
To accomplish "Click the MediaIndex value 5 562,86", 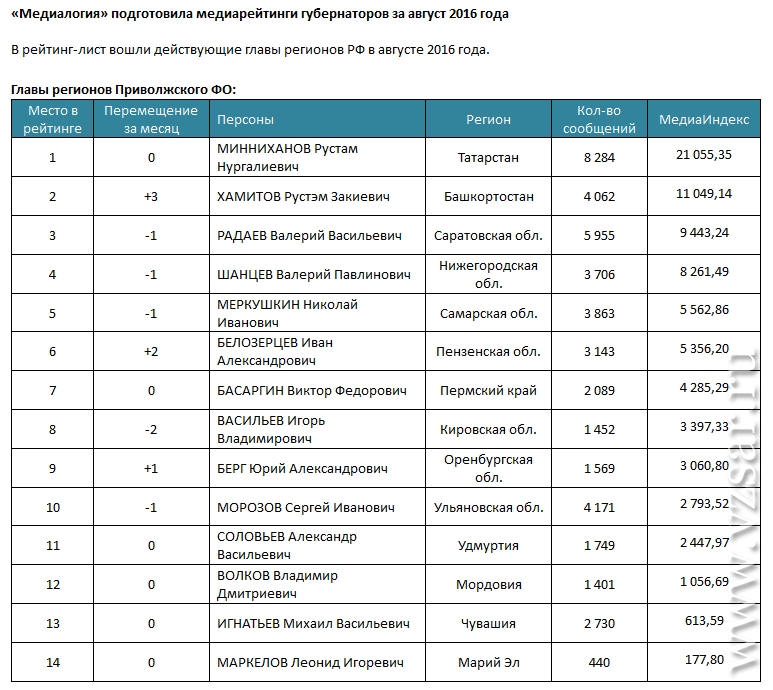I will [704, 310].
